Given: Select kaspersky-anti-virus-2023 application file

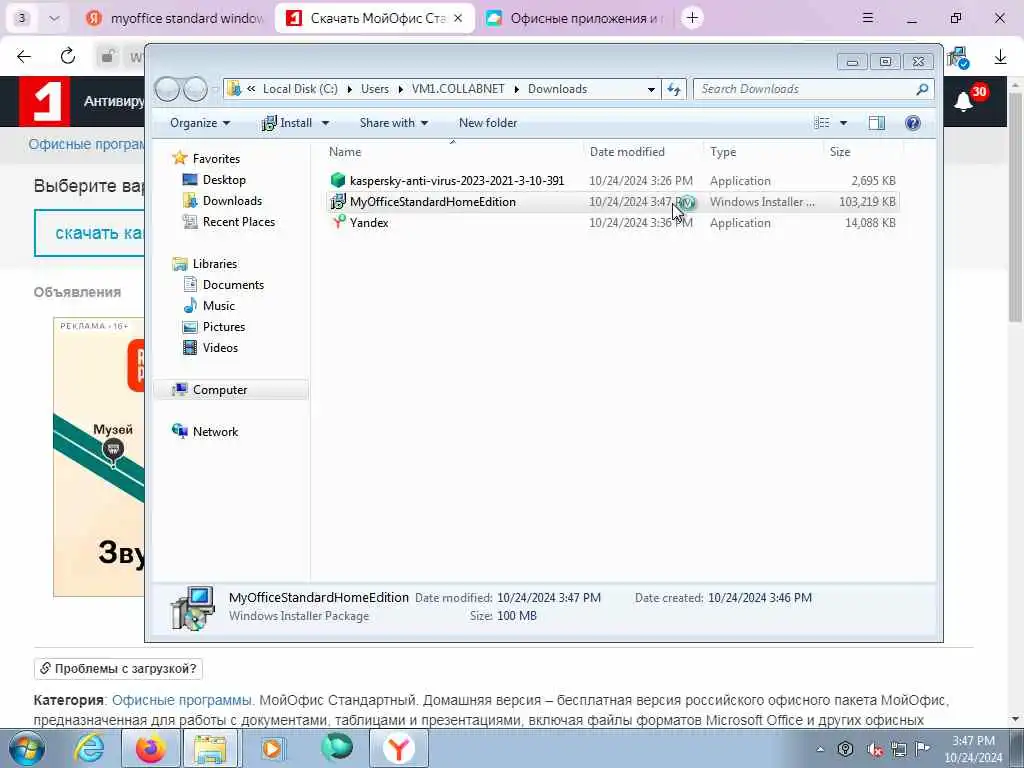Looking at the screenshot, I should pyautogui.click(x=456, y=181).
